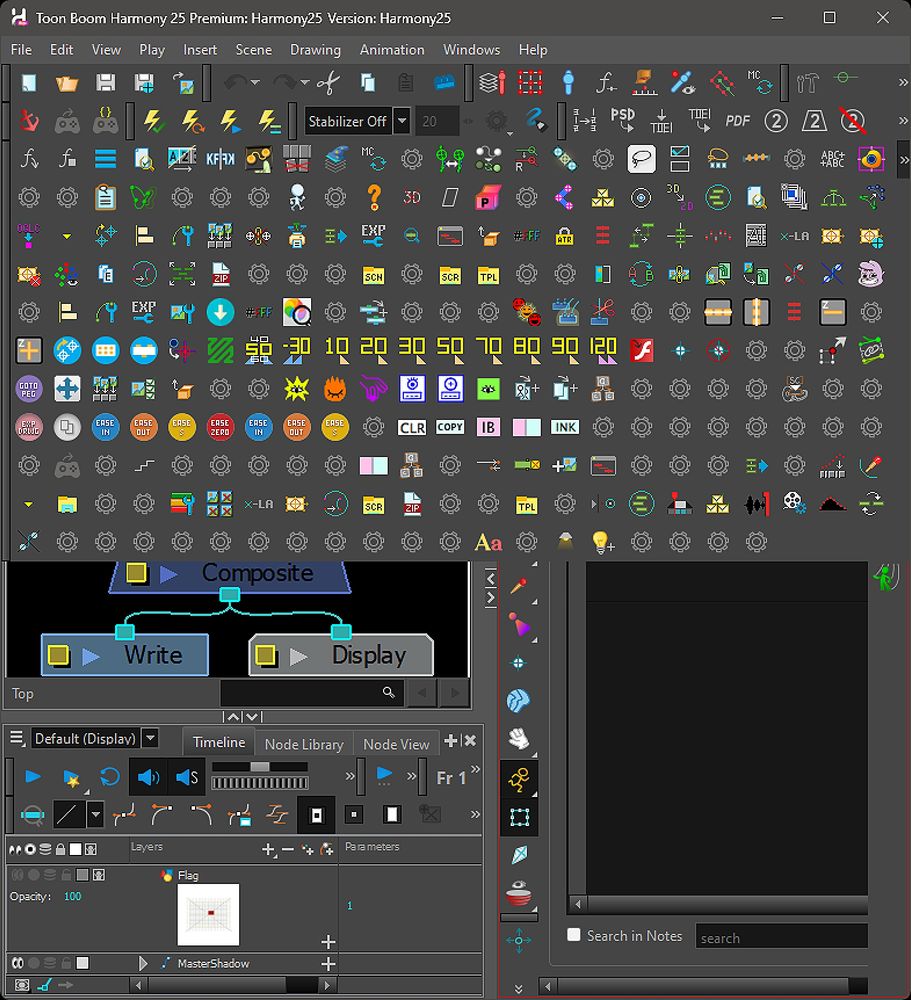
Task: Open the Default (Display) dropdown
Action: pos(150,739)
